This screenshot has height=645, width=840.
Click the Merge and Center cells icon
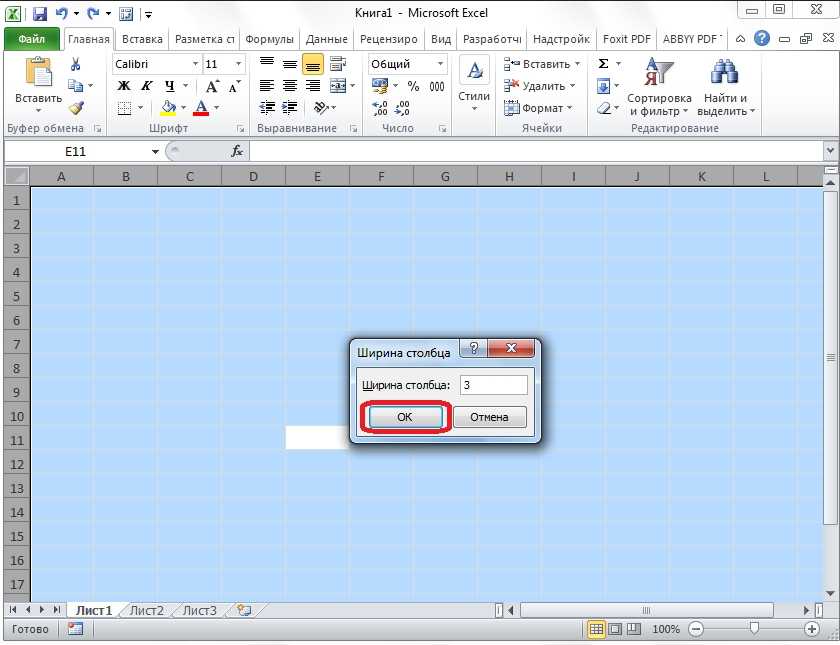pos(337,86)
